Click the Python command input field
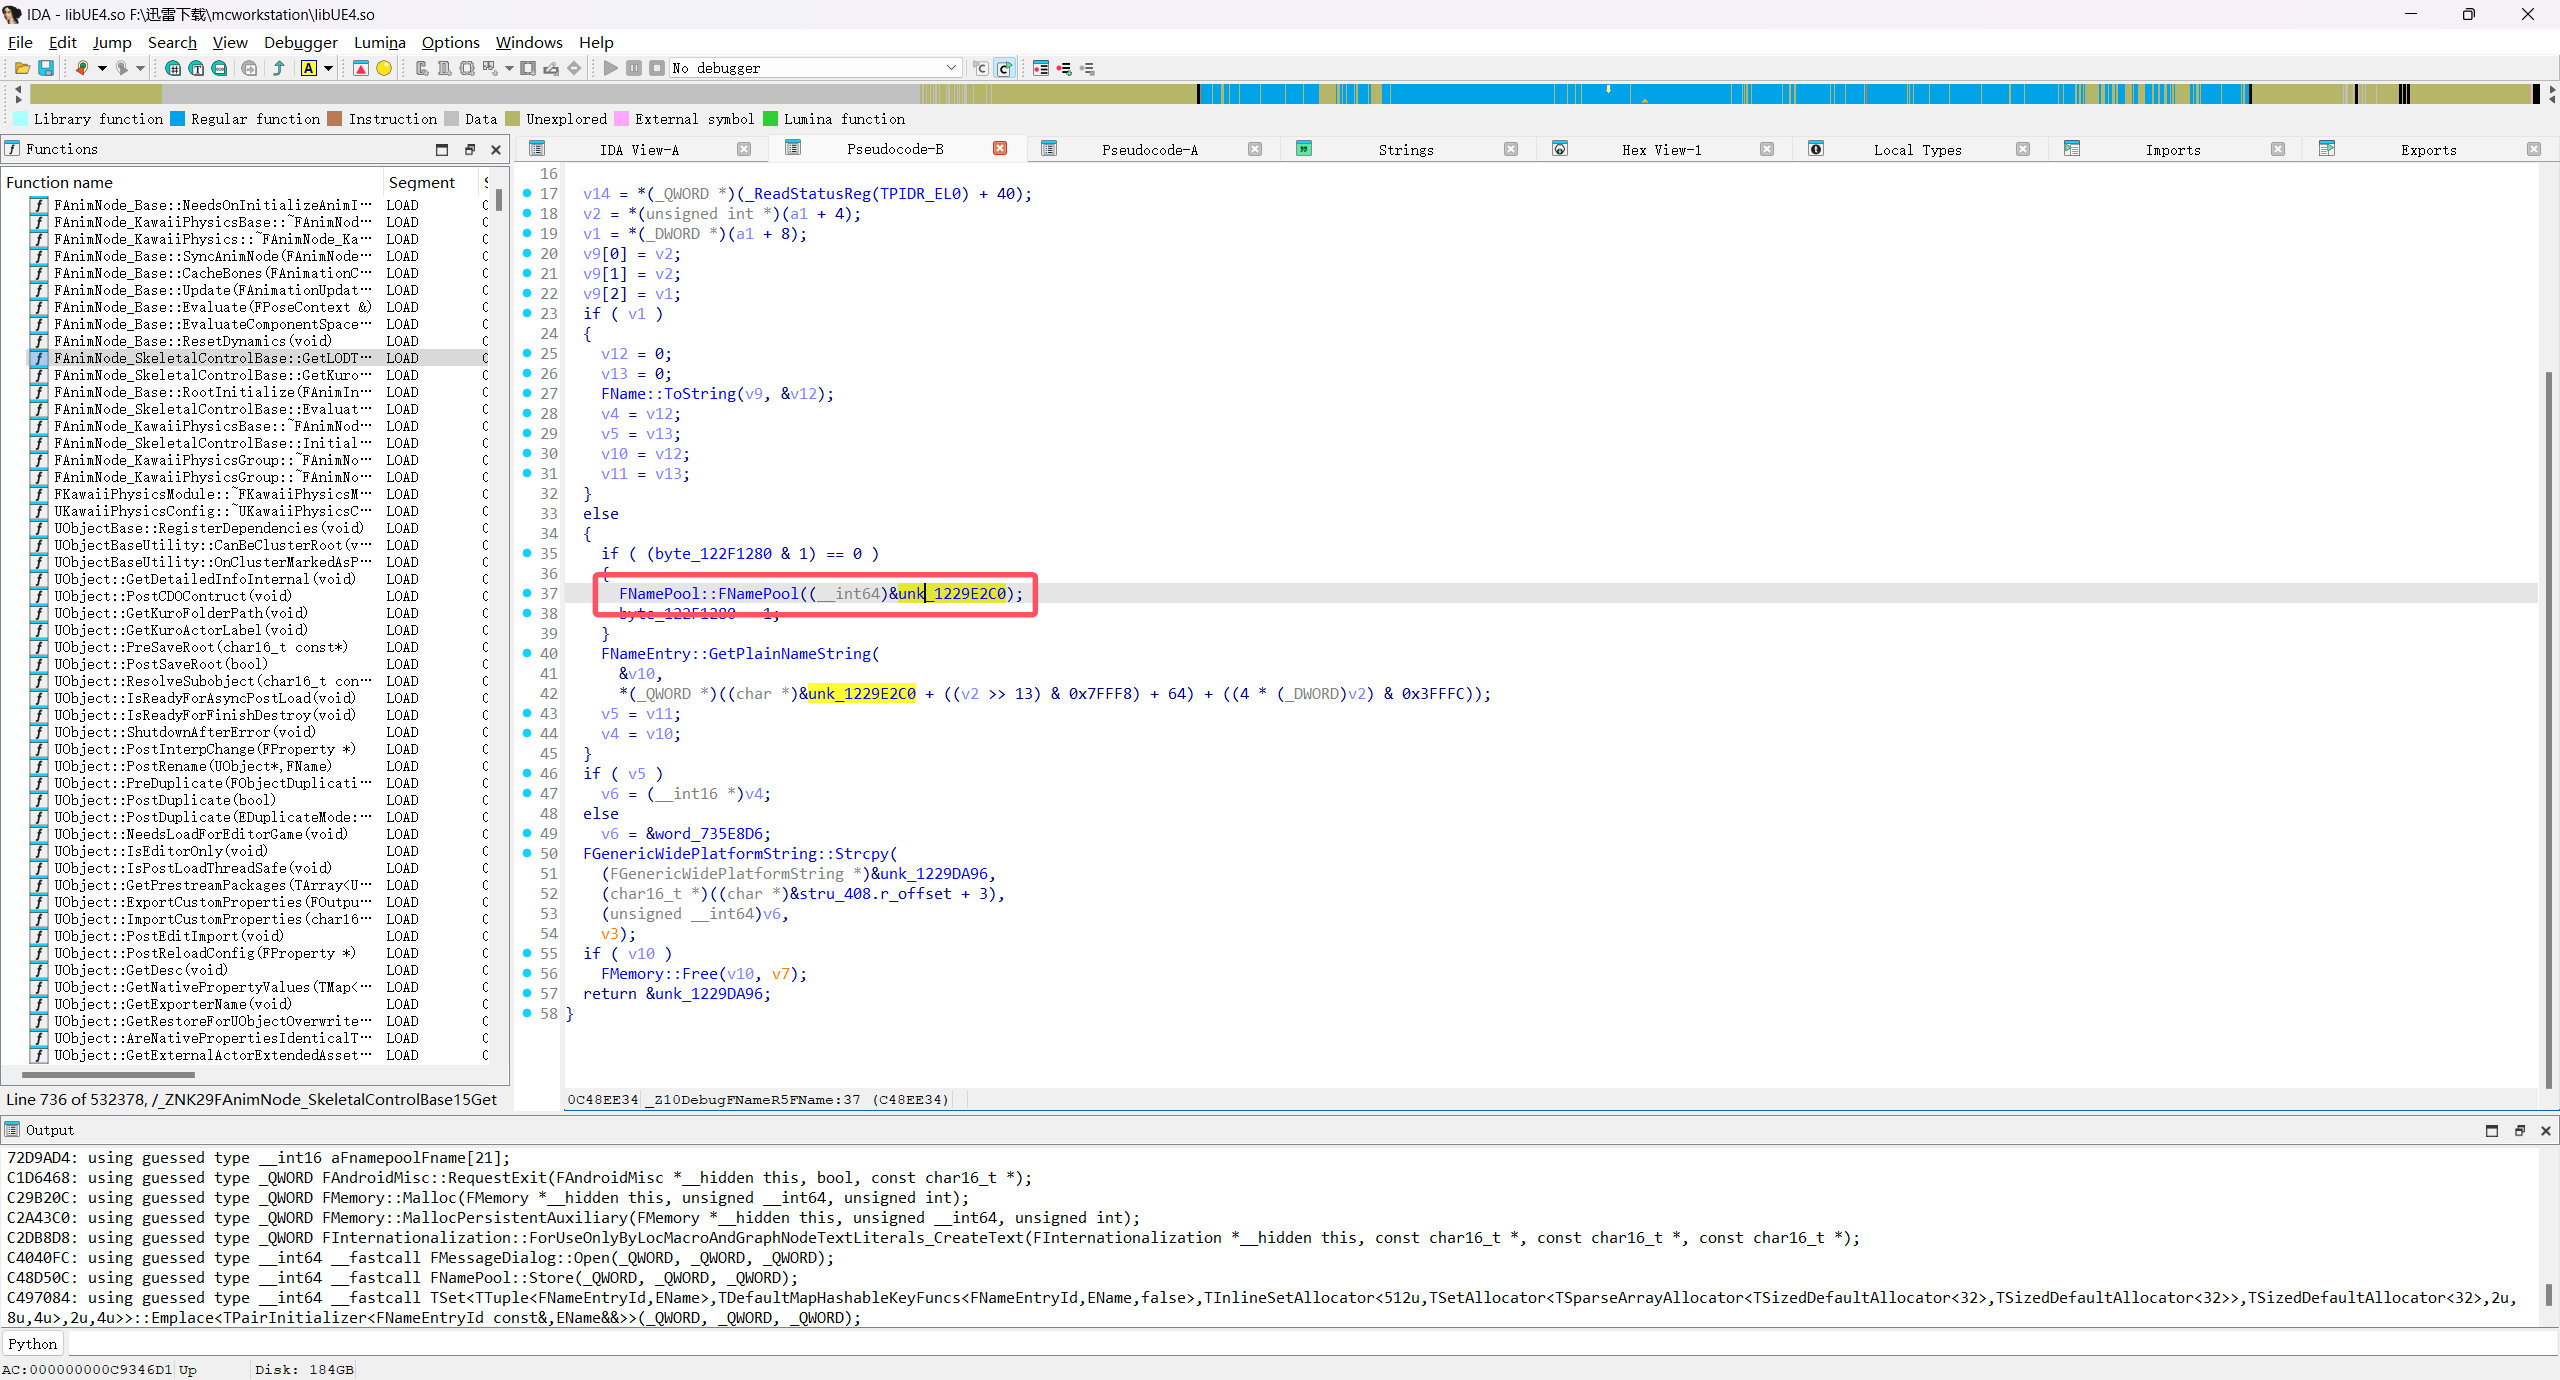The width and height of the screenshot is (2560, 1380). 1310,1343
